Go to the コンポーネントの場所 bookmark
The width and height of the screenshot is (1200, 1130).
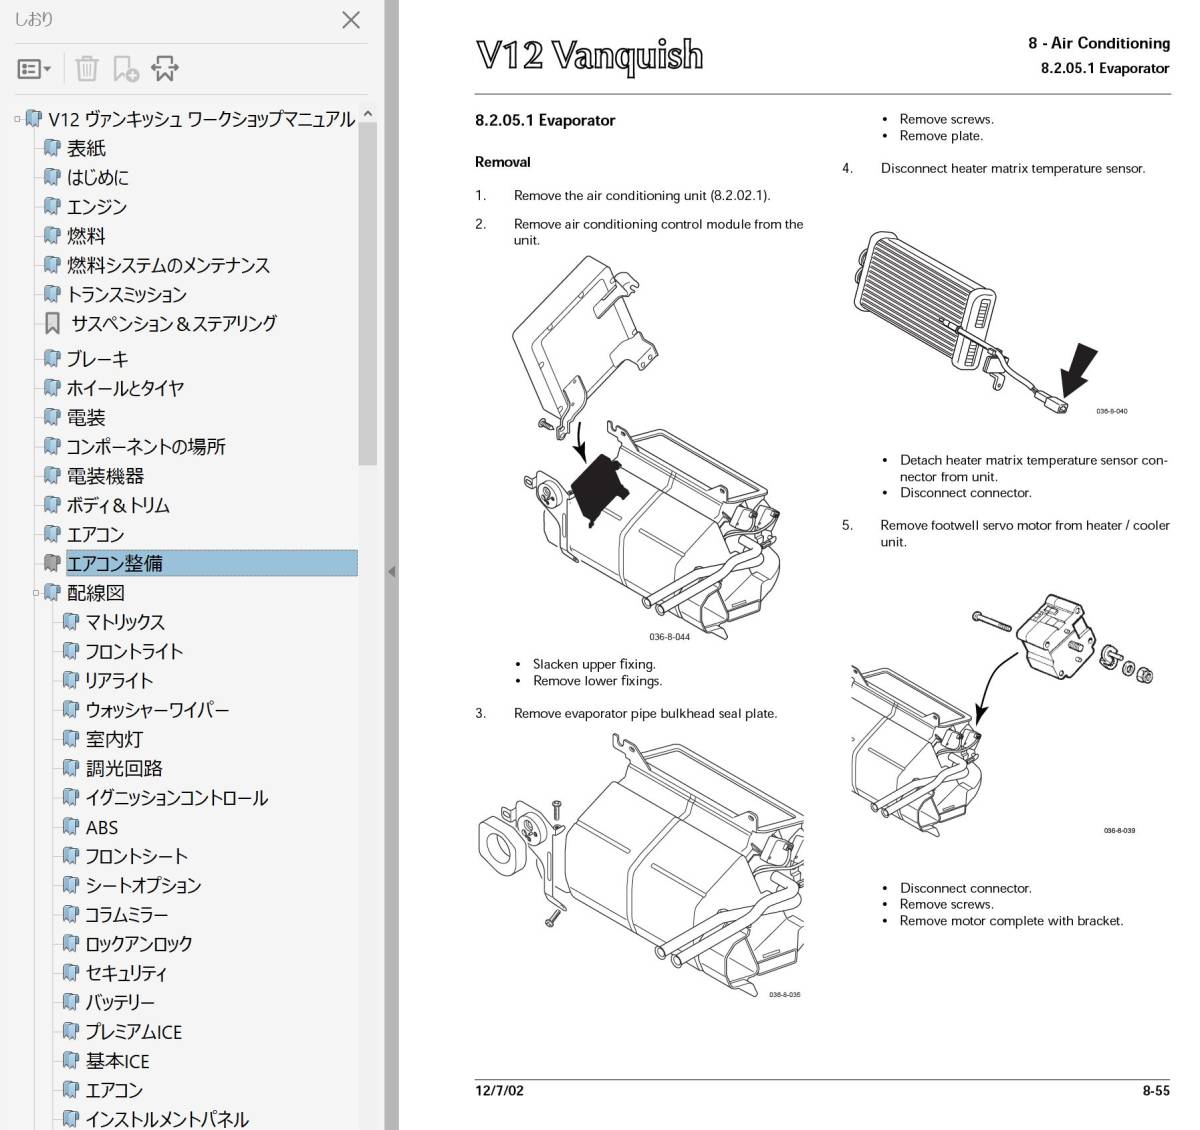(146, 446)
